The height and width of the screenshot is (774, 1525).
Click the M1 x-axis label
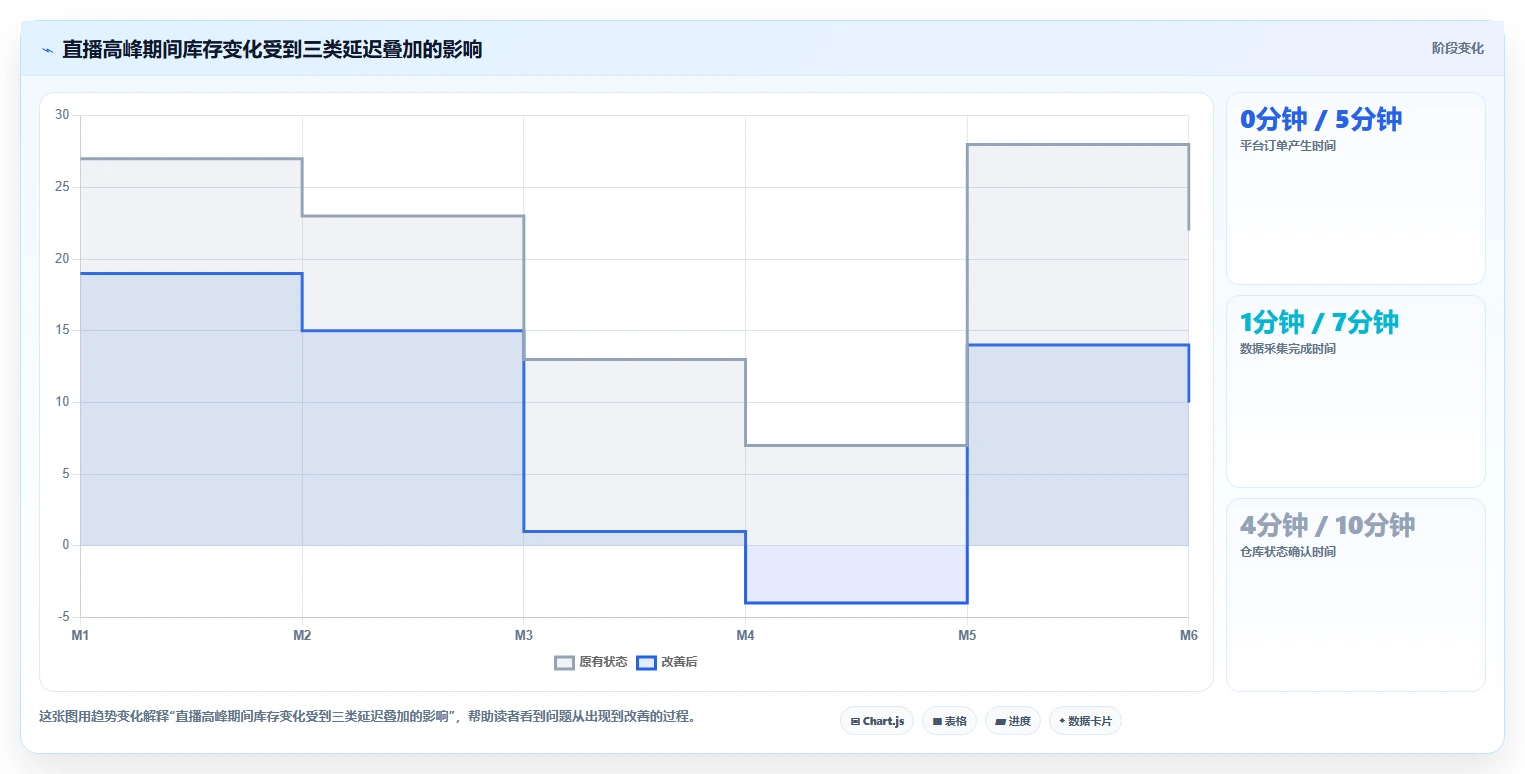[80, 635]
